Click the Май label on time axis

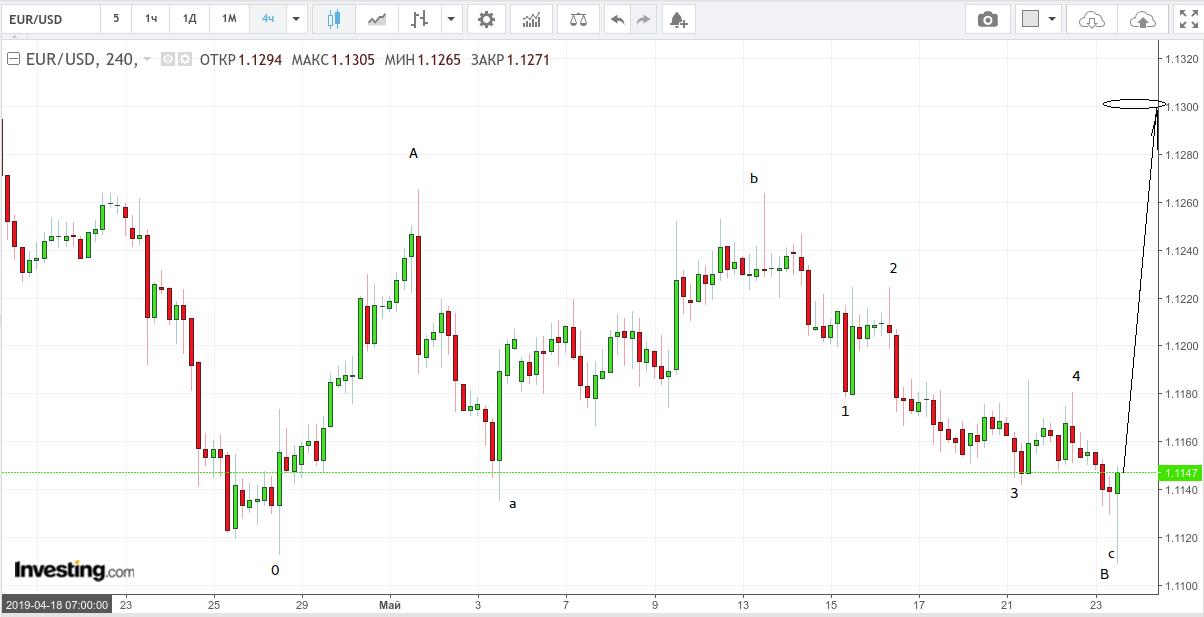pyautogui.click(x=390, y=605)
